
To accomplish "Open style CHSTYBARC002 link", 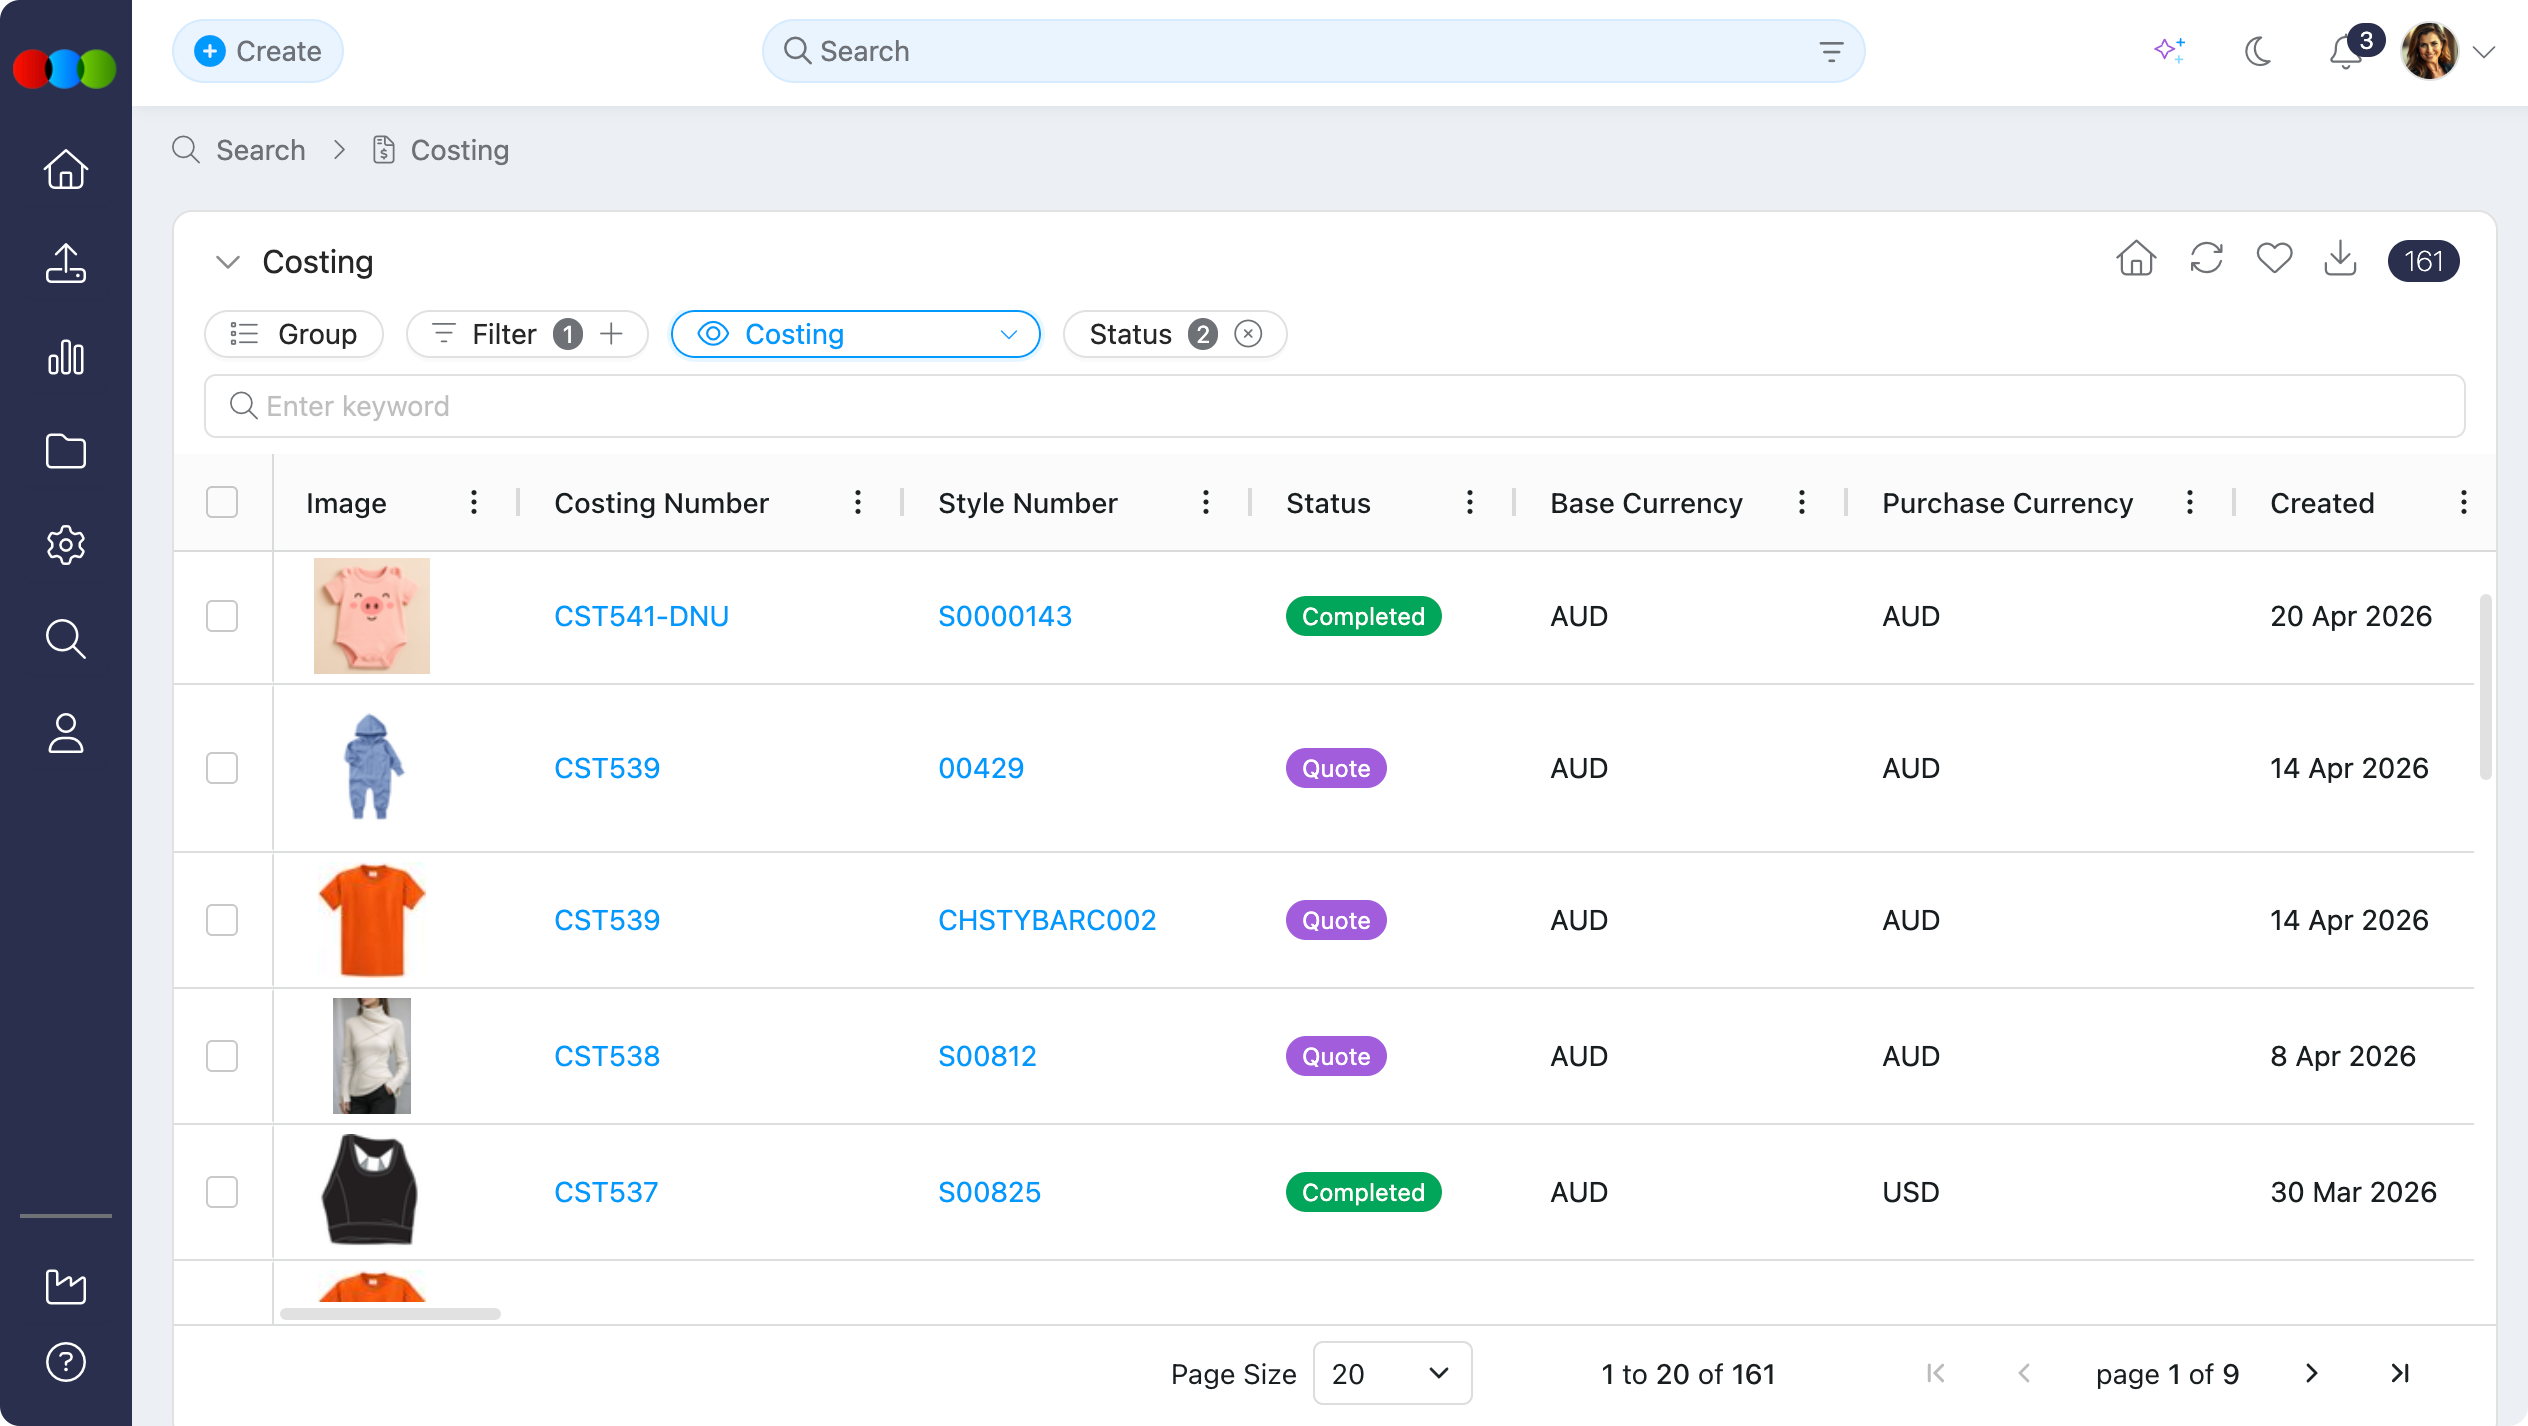I will click(x=1047, y=920).
